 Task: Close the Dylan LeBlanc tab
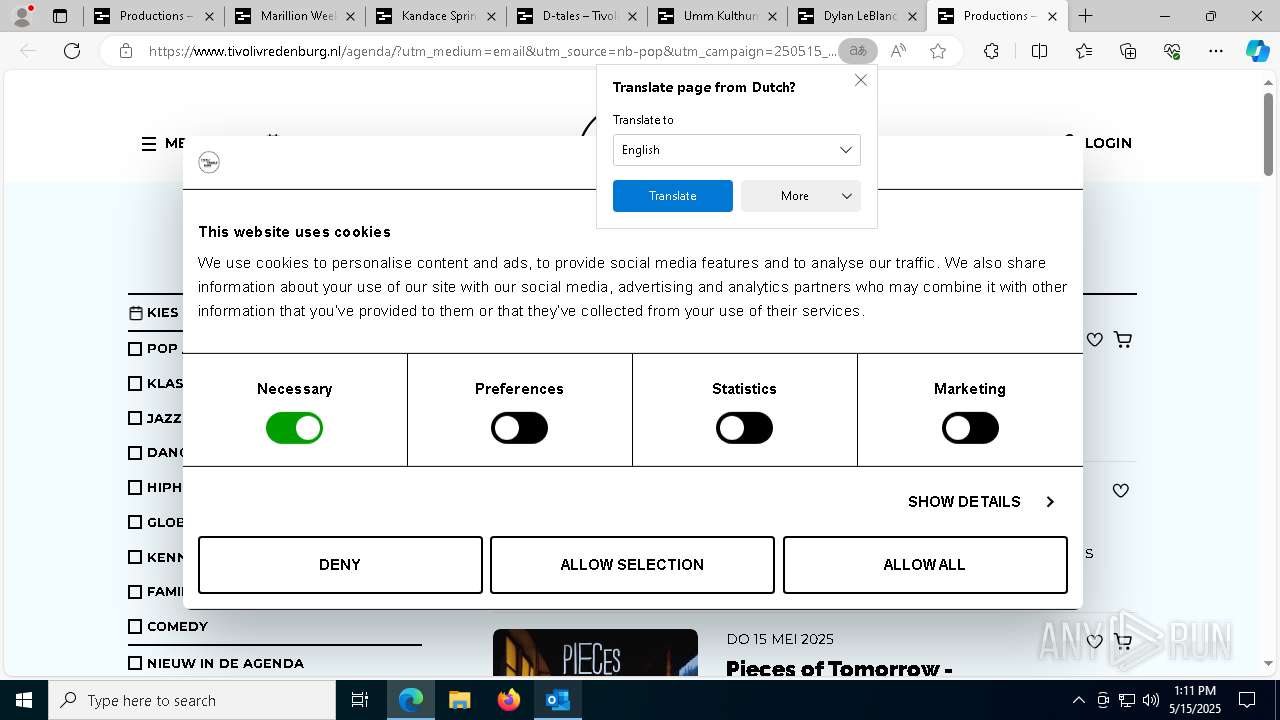(x=912, y=16)
